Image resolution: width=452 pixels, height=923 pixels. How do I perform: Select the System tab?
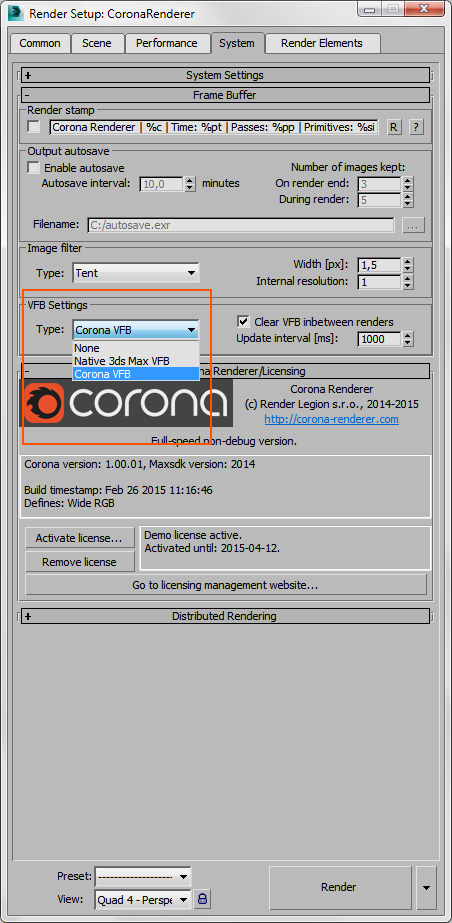pos(237,44)
